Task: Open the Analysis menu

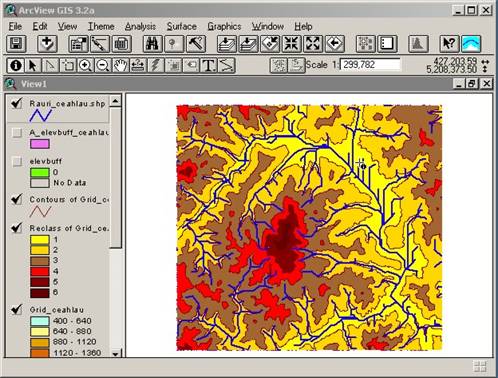Action: pos(140,26)
